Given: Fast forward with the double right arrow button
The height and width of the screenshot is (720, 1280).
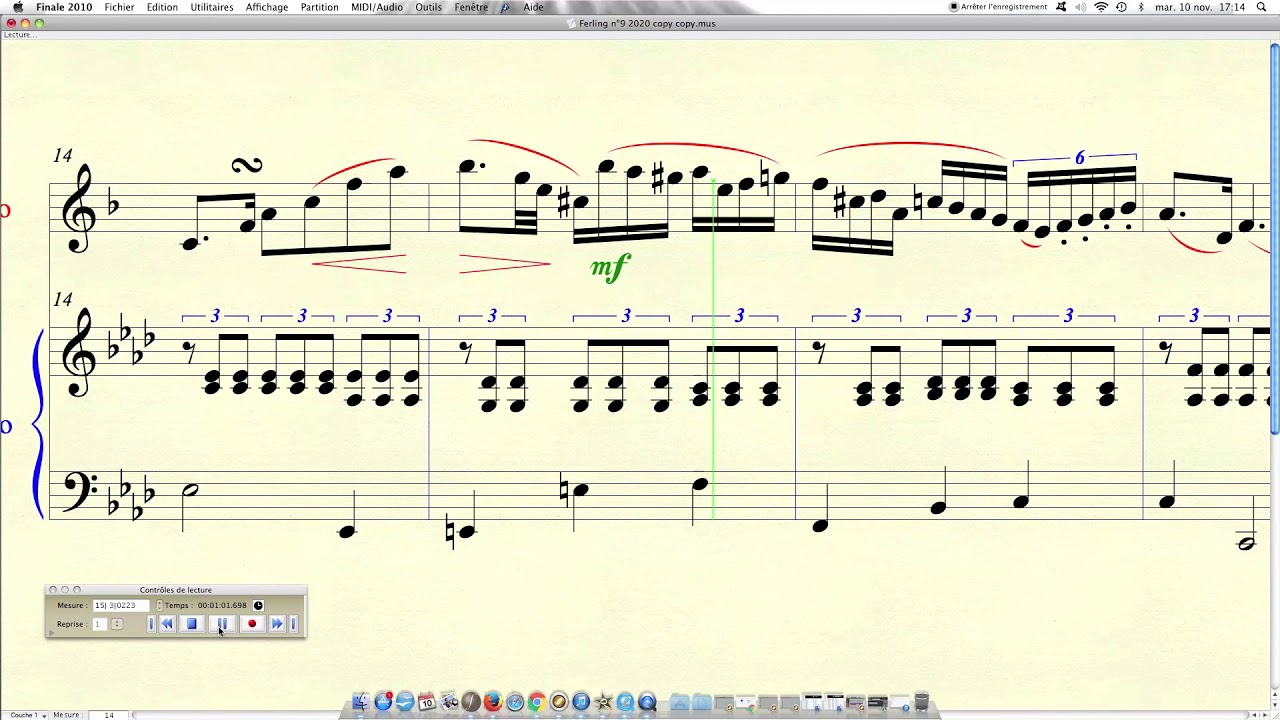Looking at the screenshot, I should 277,624.
